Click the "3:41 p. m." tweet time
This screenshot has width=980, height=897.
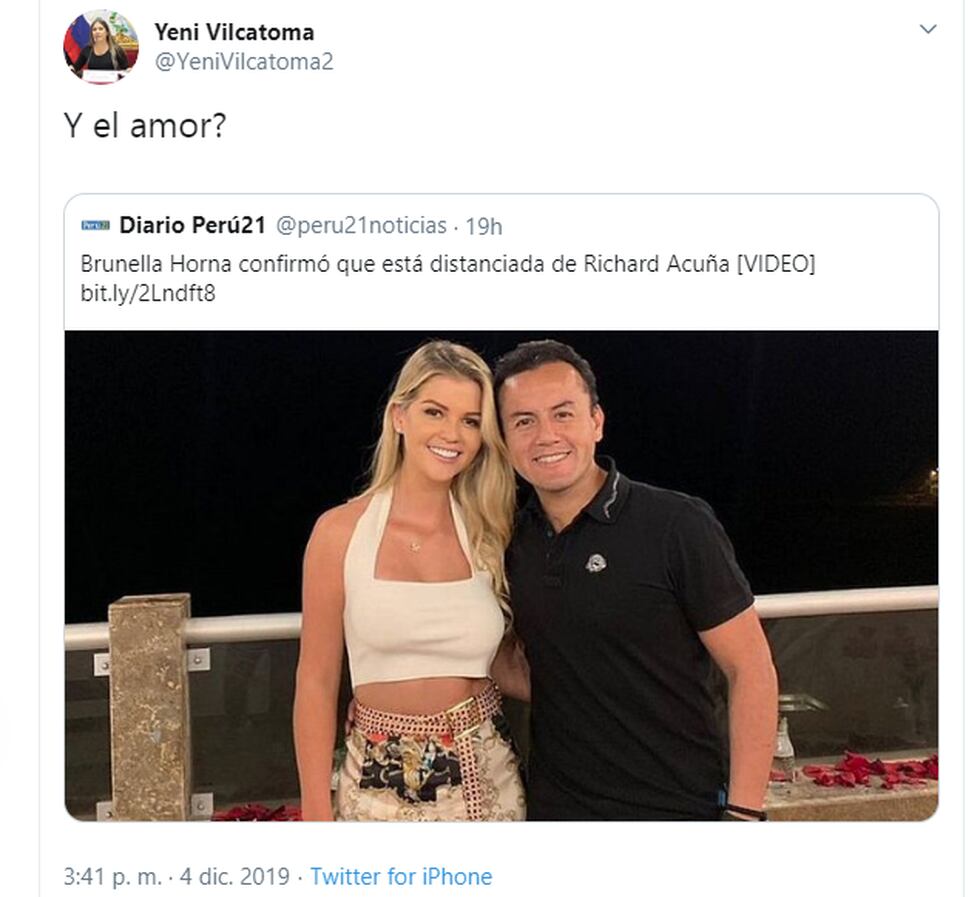coord(112,877)
